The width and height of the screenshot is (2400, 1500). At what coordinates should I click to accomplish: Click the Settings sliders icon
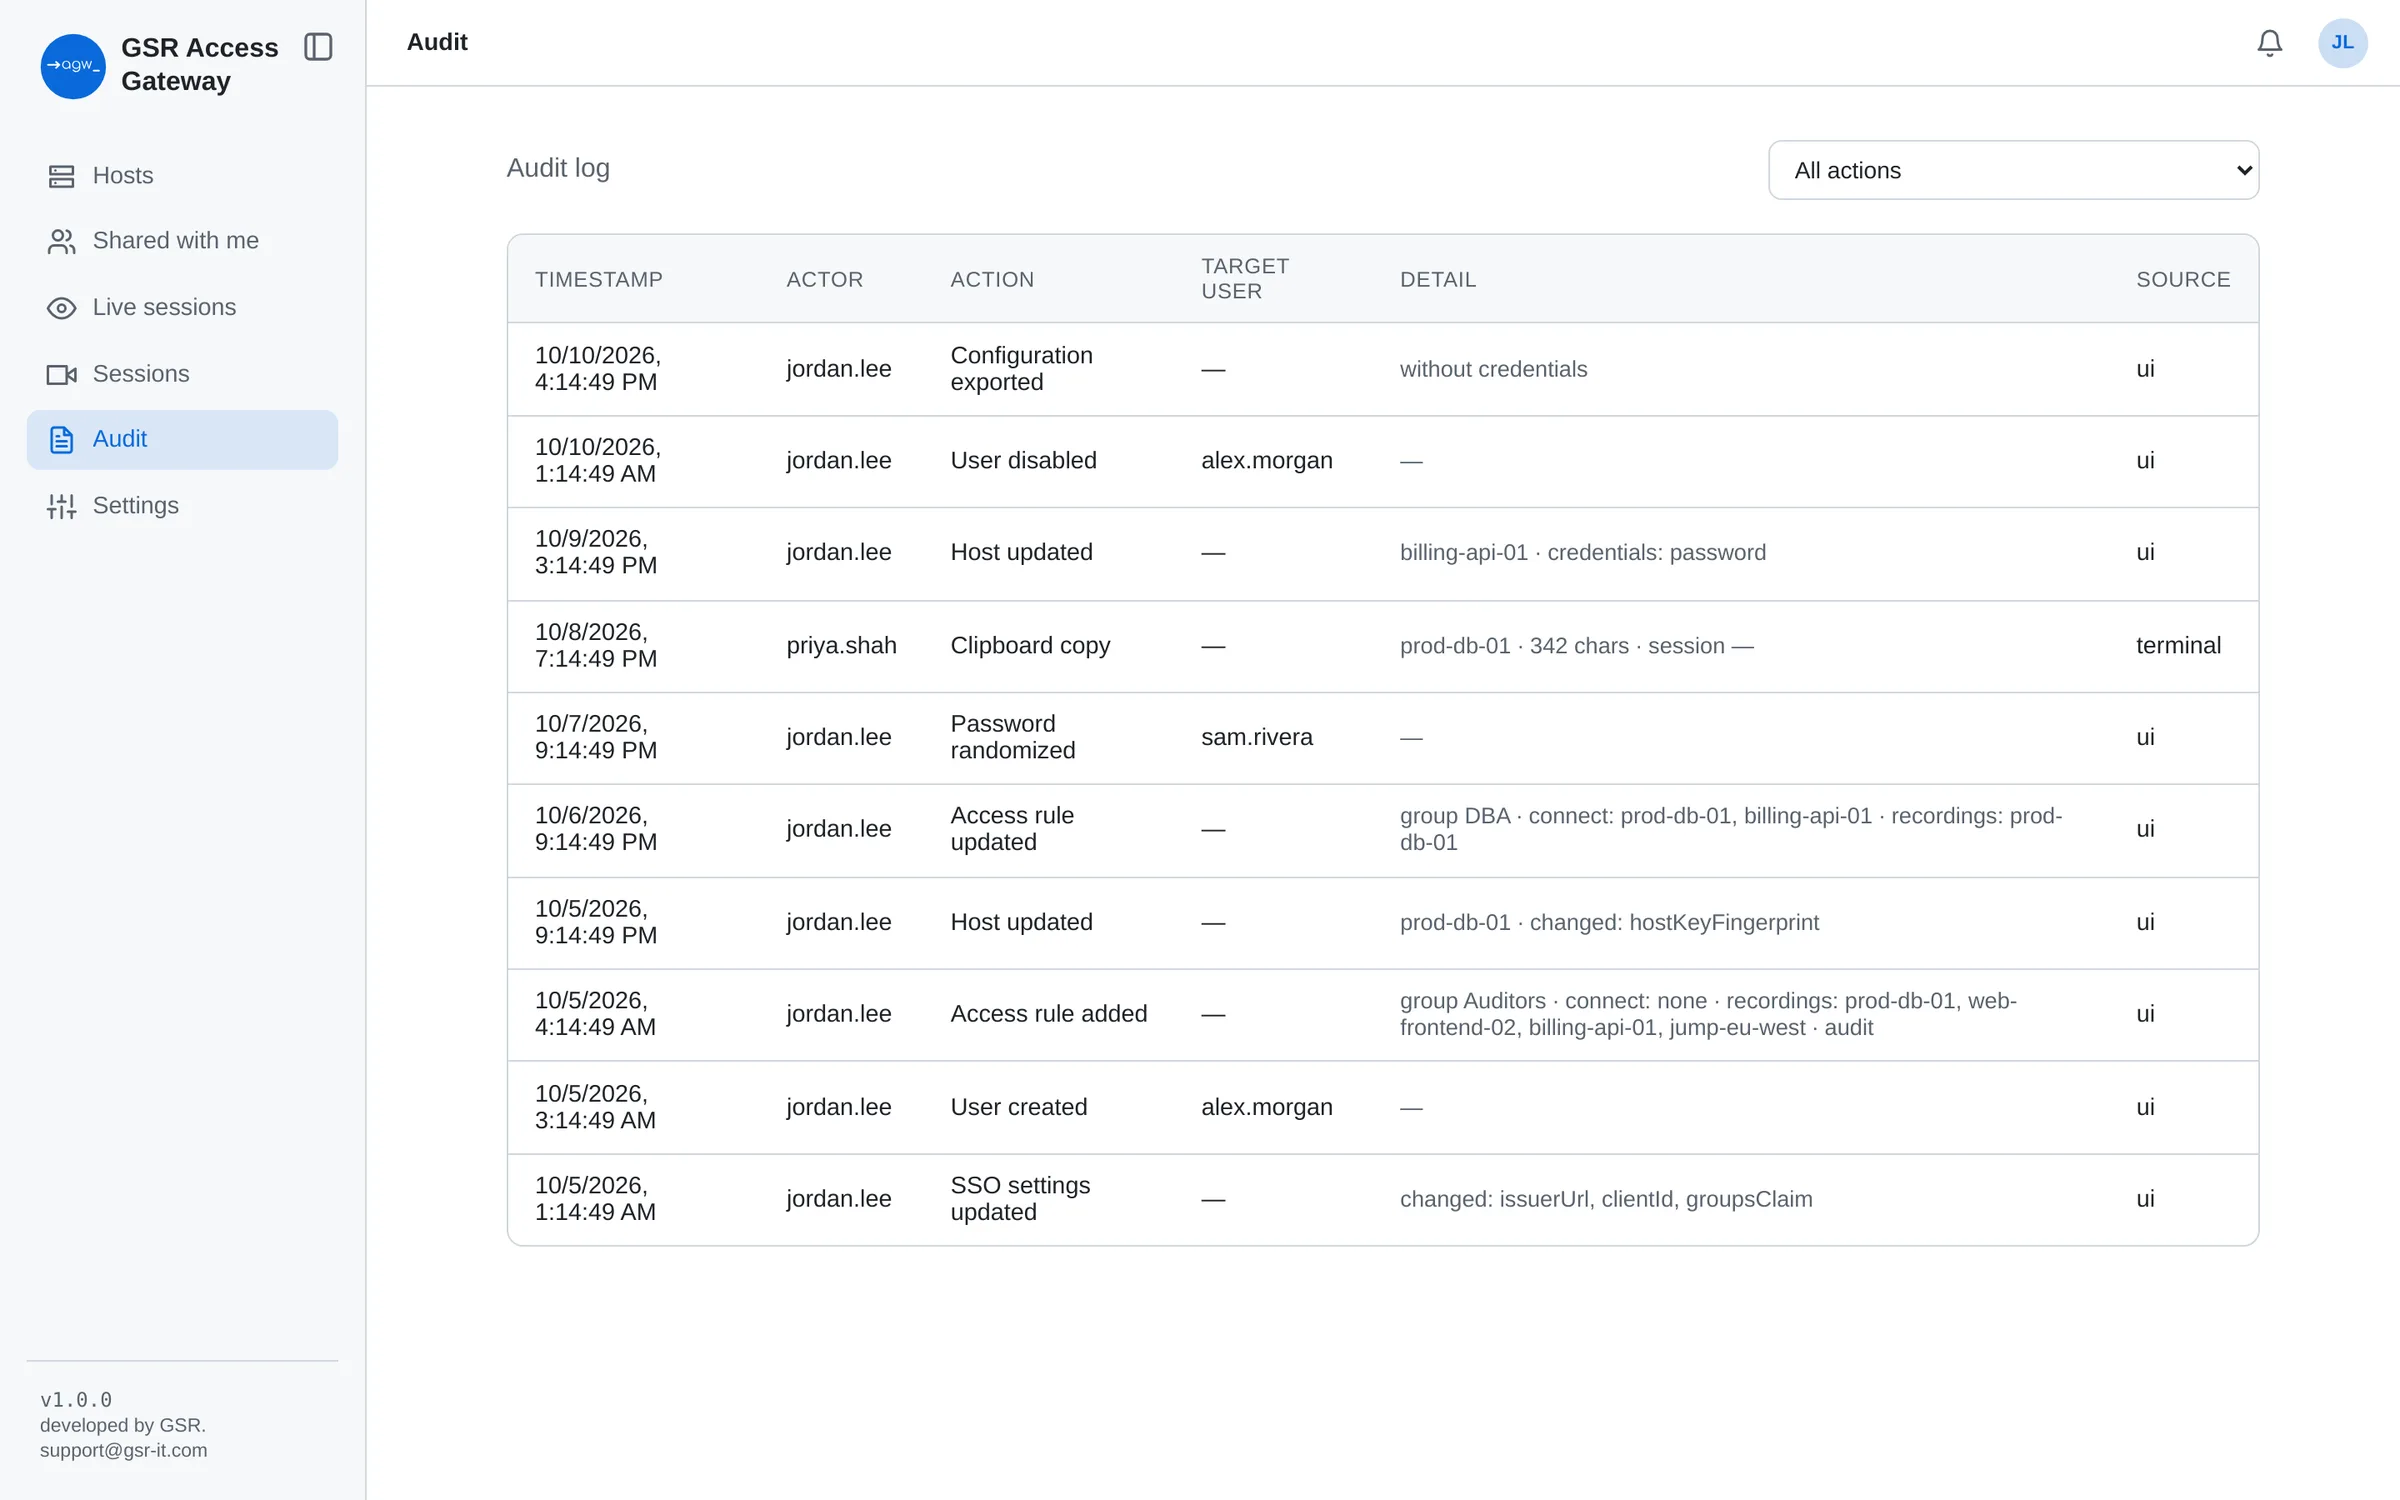(x=62, y=506)
